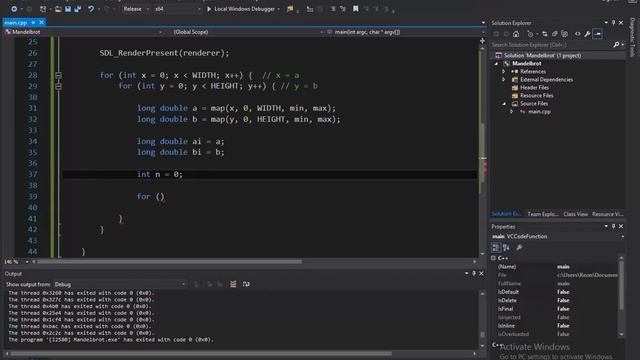Collapse the inner for loop on line 29
Viewport: 640px width, 360px height.
pyautogui.click(x=58, y=86)
